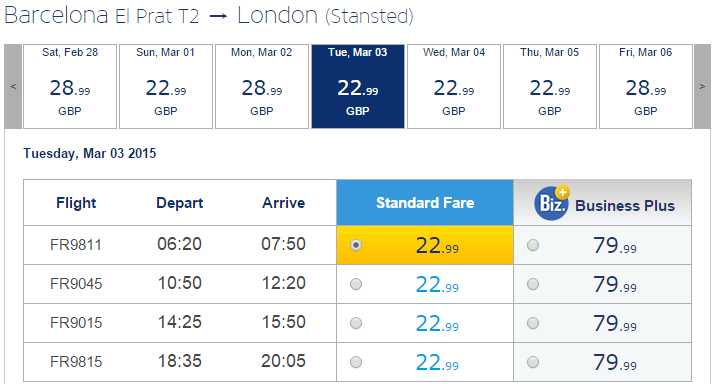
Task: Choose Business Plus for flight FR9815
Action: [533, 362]
